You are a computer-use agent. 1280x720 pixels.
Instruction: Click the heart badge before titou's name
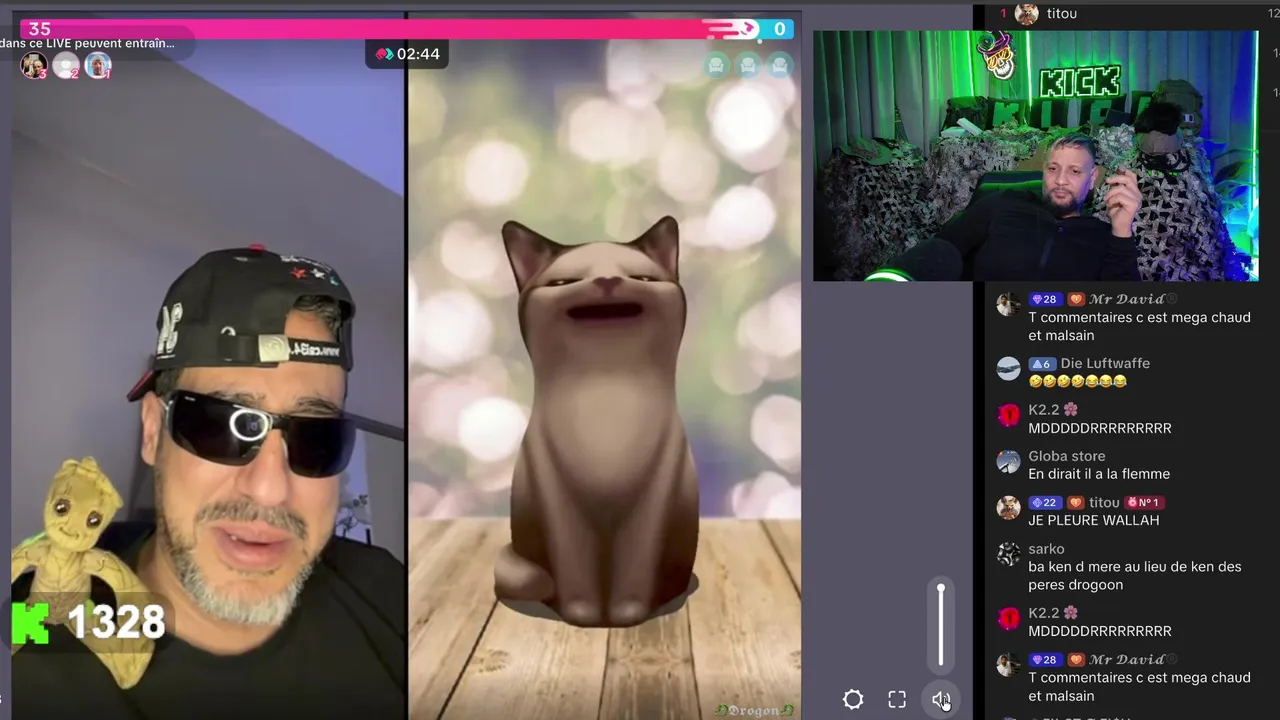point(1075,503)
